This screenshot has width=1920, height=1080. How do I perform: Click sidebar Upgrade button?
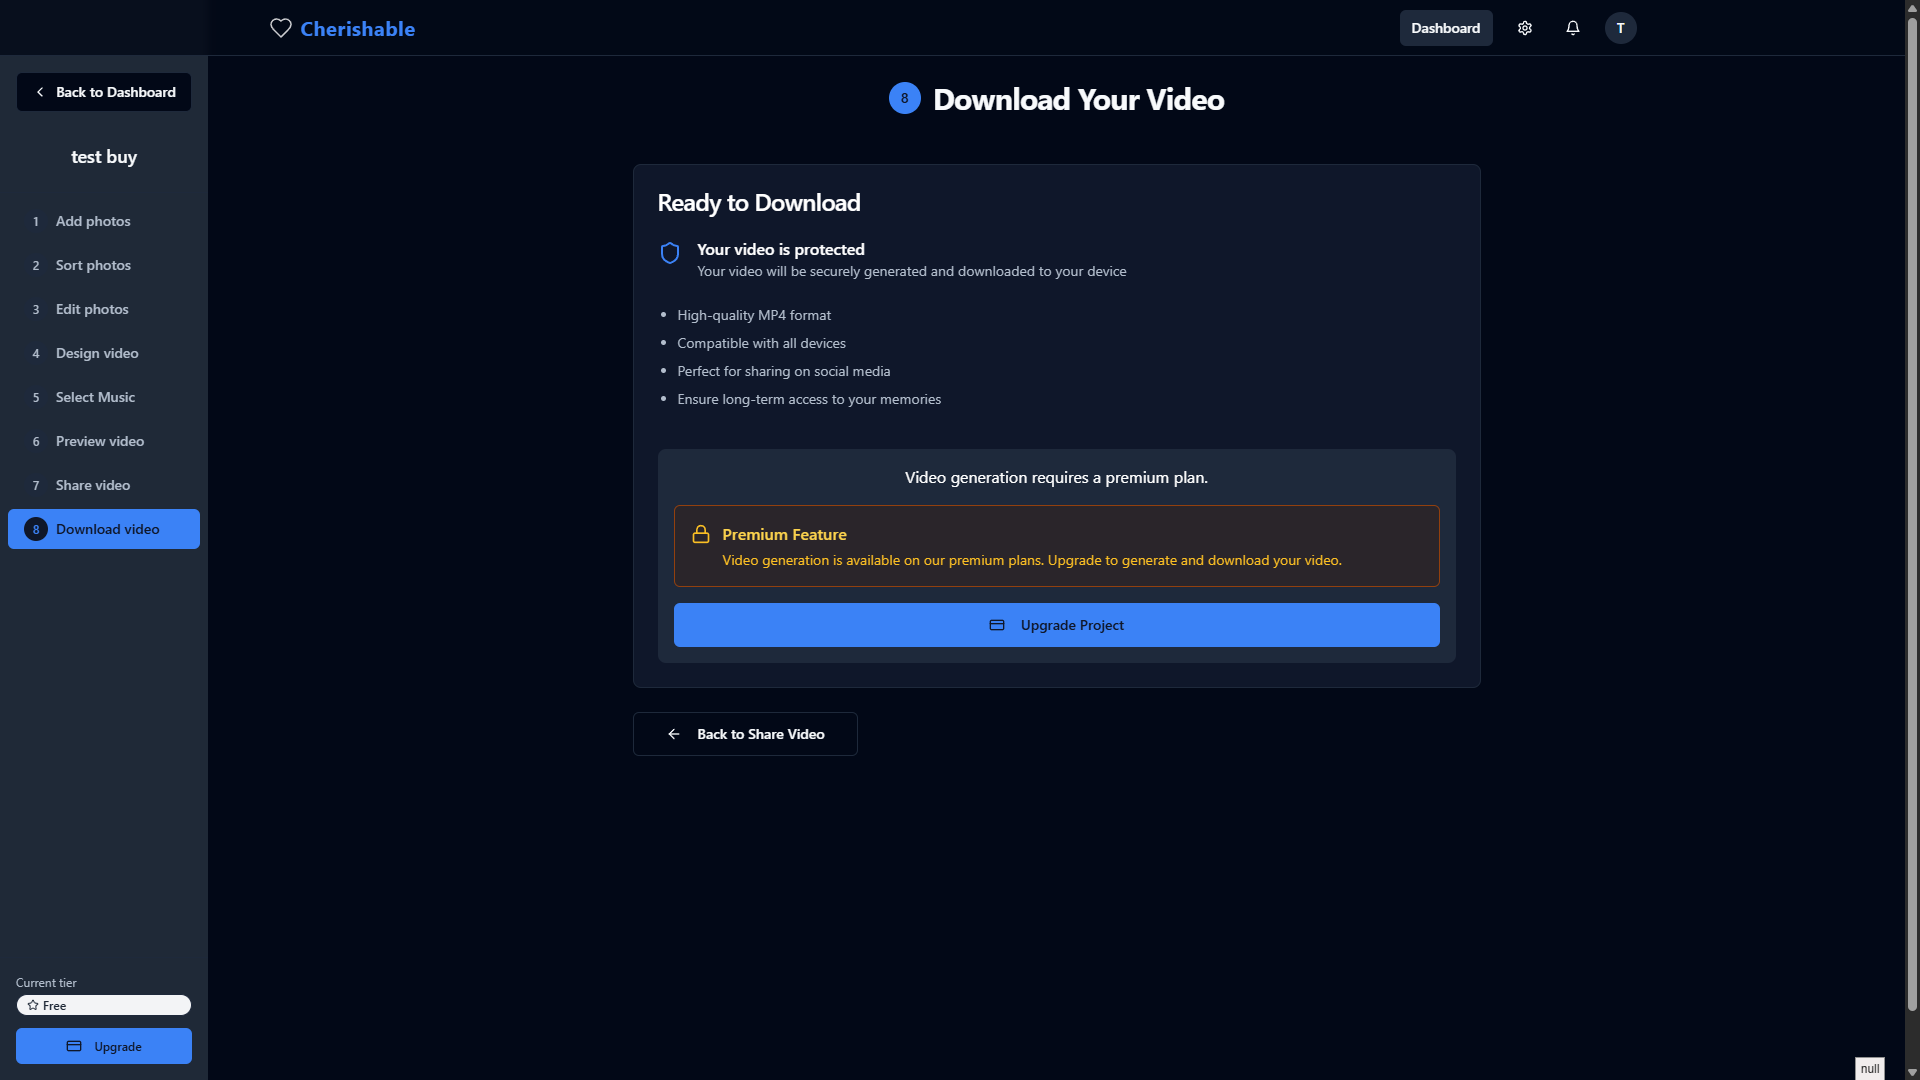click(x=104, y=1046)
